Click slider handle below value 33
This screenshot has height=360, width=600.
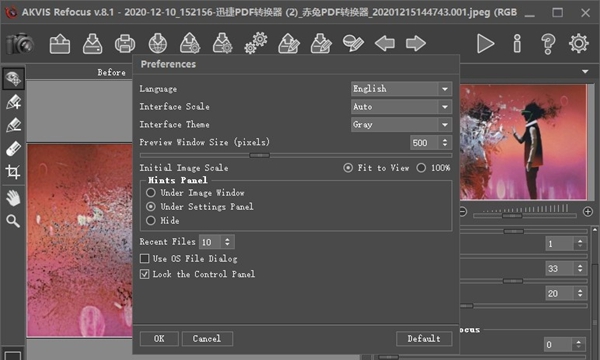(x=513, y=281)
